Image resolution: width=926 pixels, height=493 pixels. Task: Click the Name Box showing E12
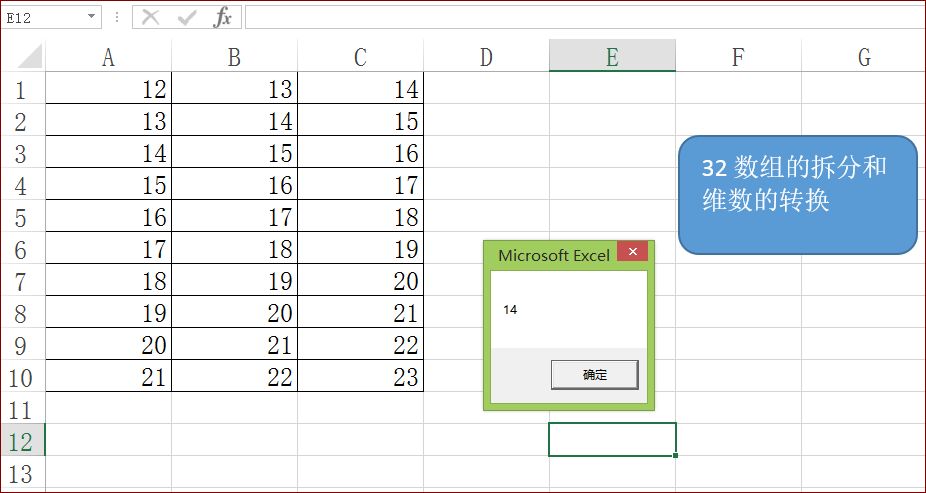(51, 17)
